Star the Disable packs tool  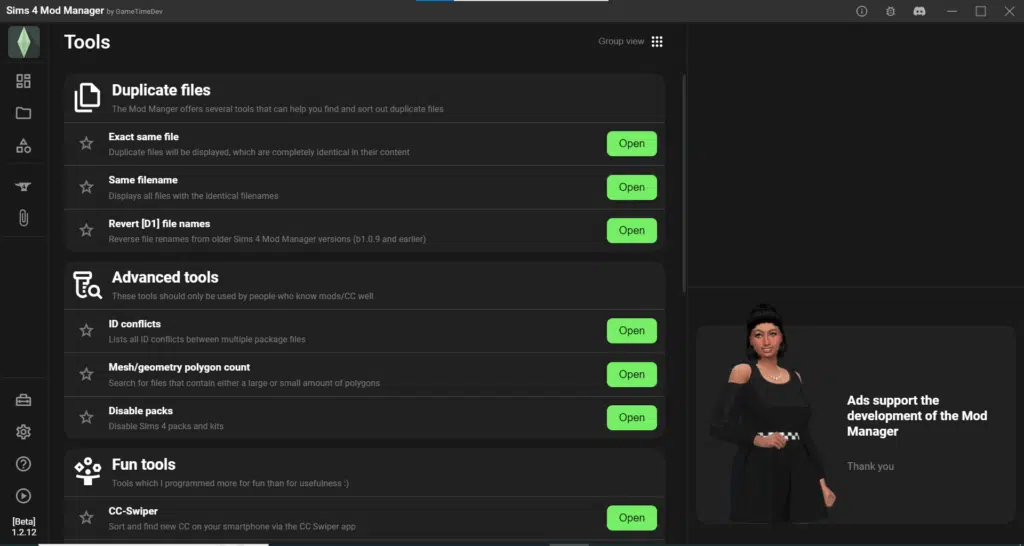(86, 418)
